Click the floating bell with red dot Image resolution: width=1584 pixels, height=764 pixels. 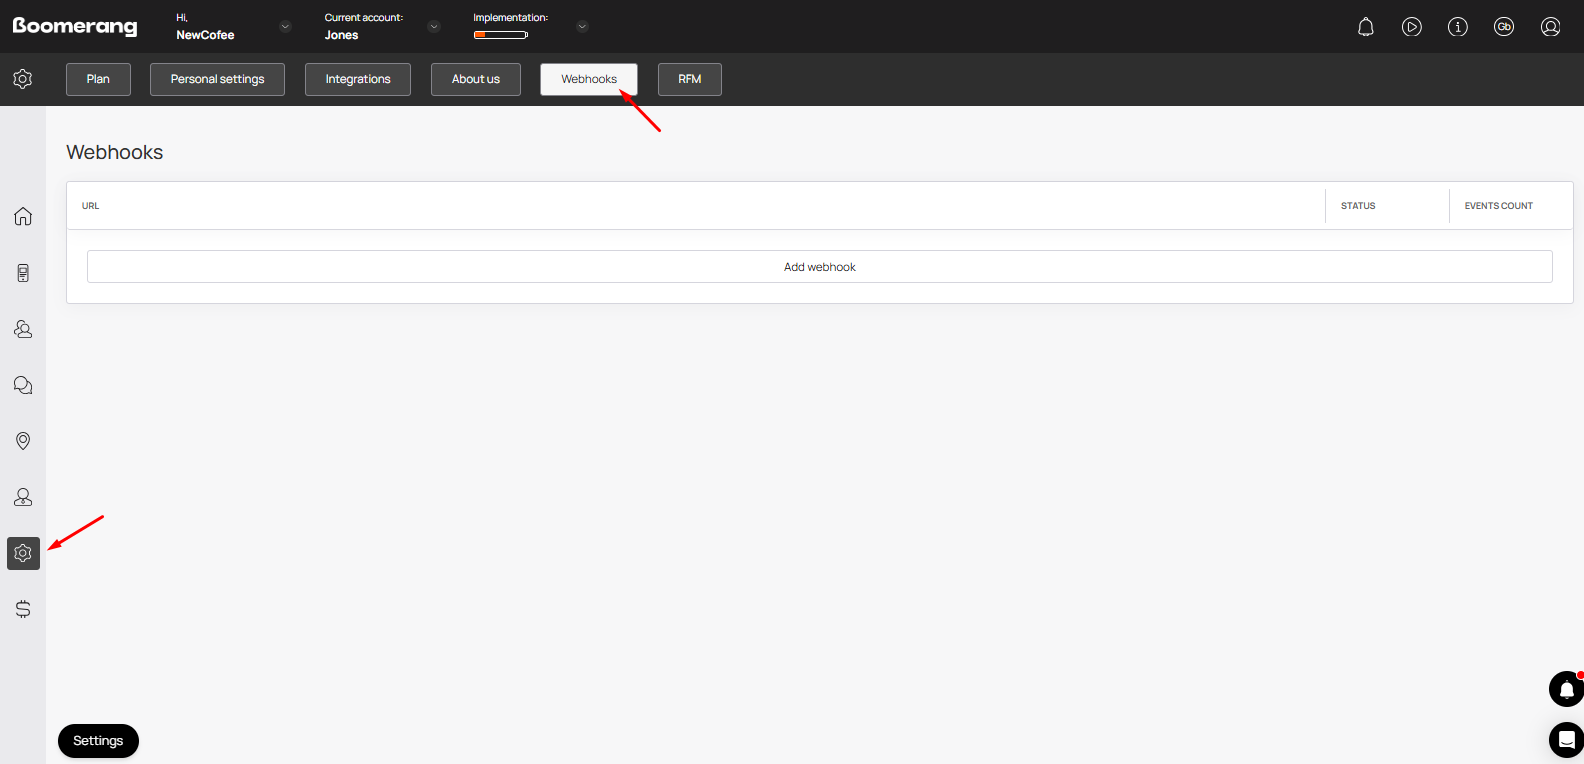(1566, 689)
